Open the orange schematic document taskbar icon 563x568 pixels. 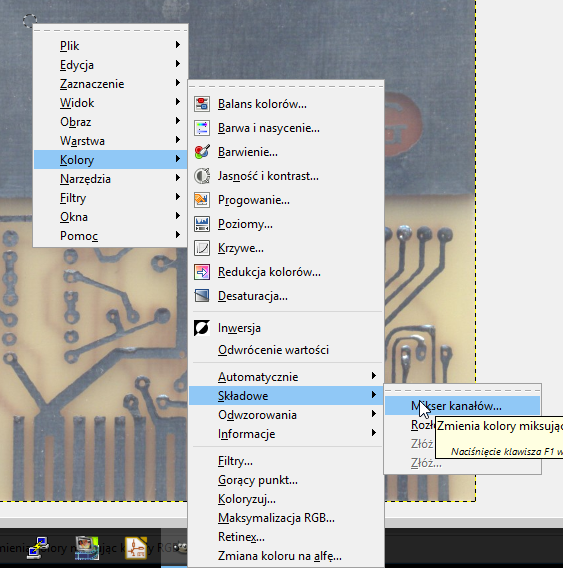click(136, 548)
